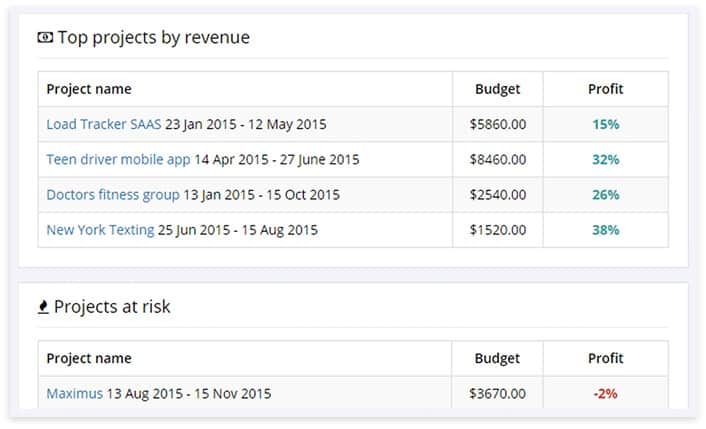The image size is (706, 429).
Task: Go to the New York Texting project
Action: [x=100, y=230]
